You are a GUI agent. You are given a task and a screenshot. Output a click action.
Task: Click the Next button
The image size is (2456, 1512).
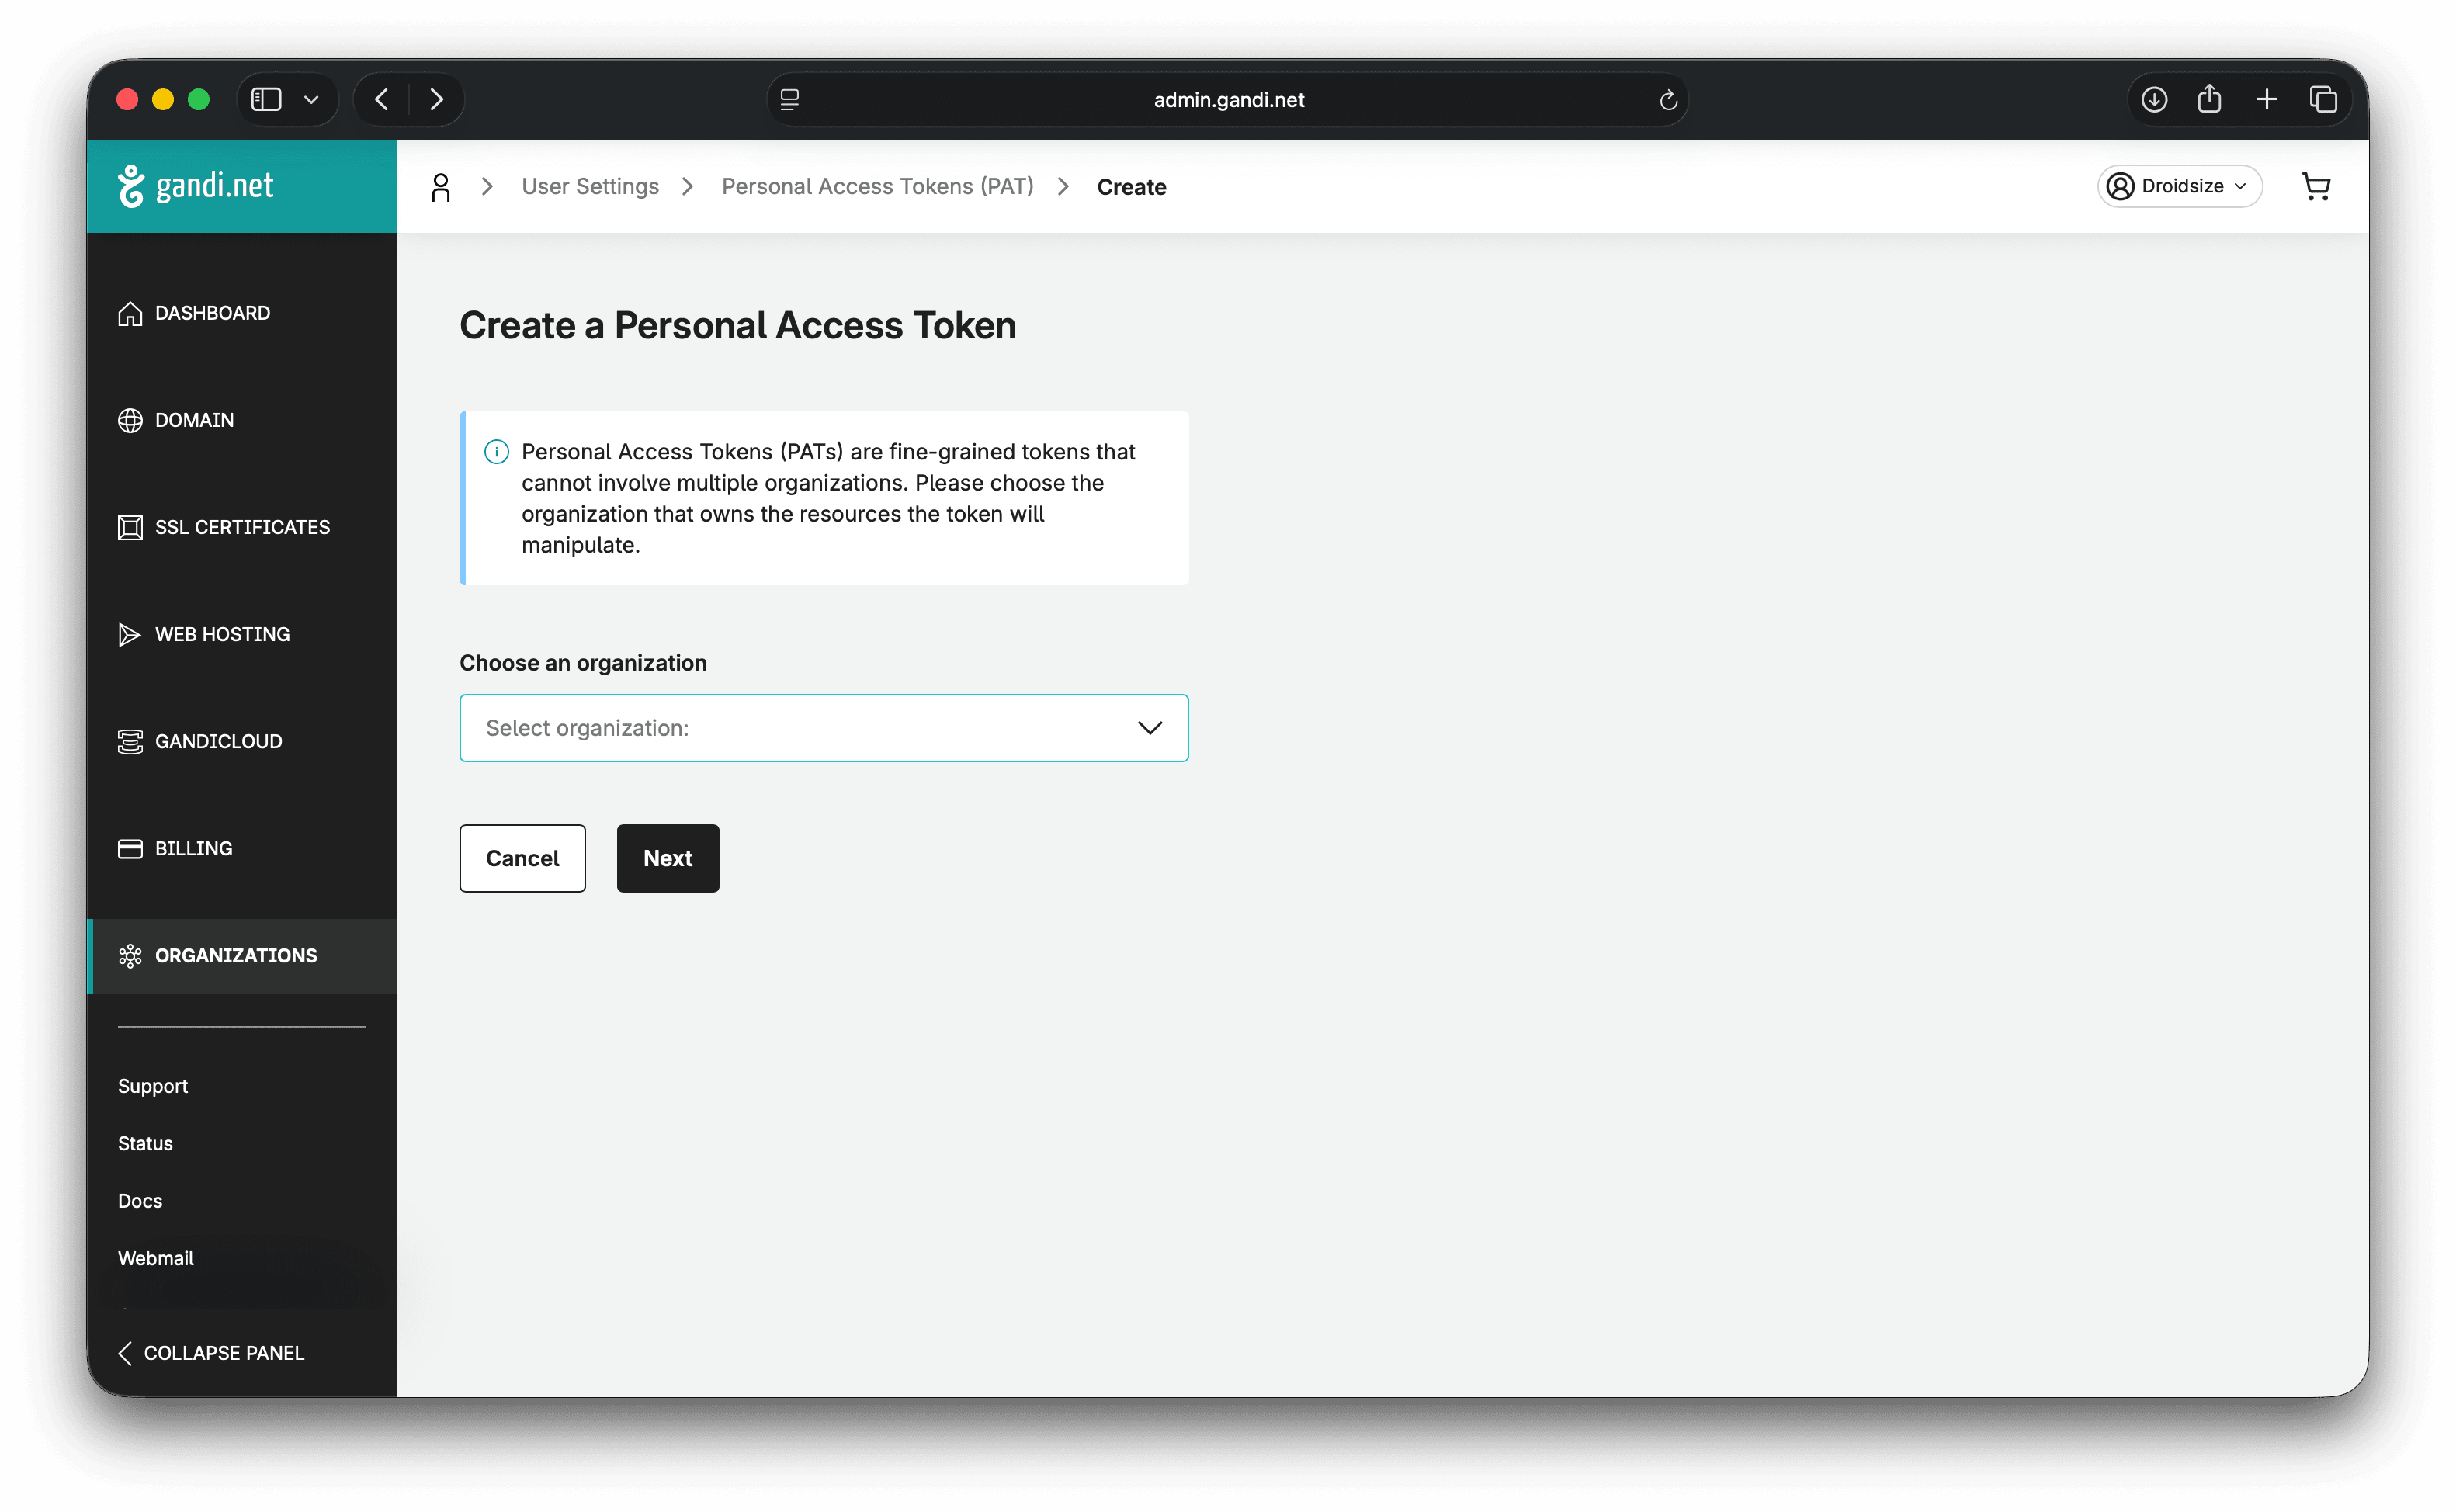click(x=667, y=858)
